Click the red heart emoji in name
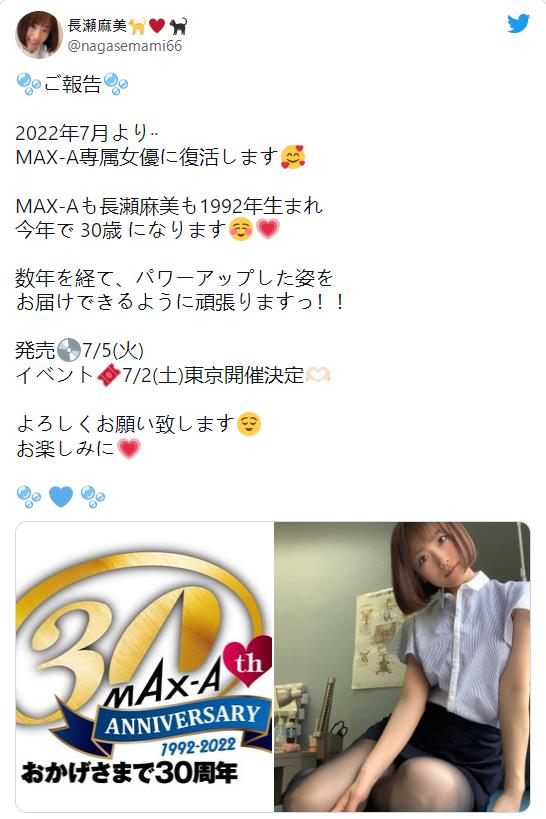The height and width of the screenshot is (819, 546). point(157,26)
